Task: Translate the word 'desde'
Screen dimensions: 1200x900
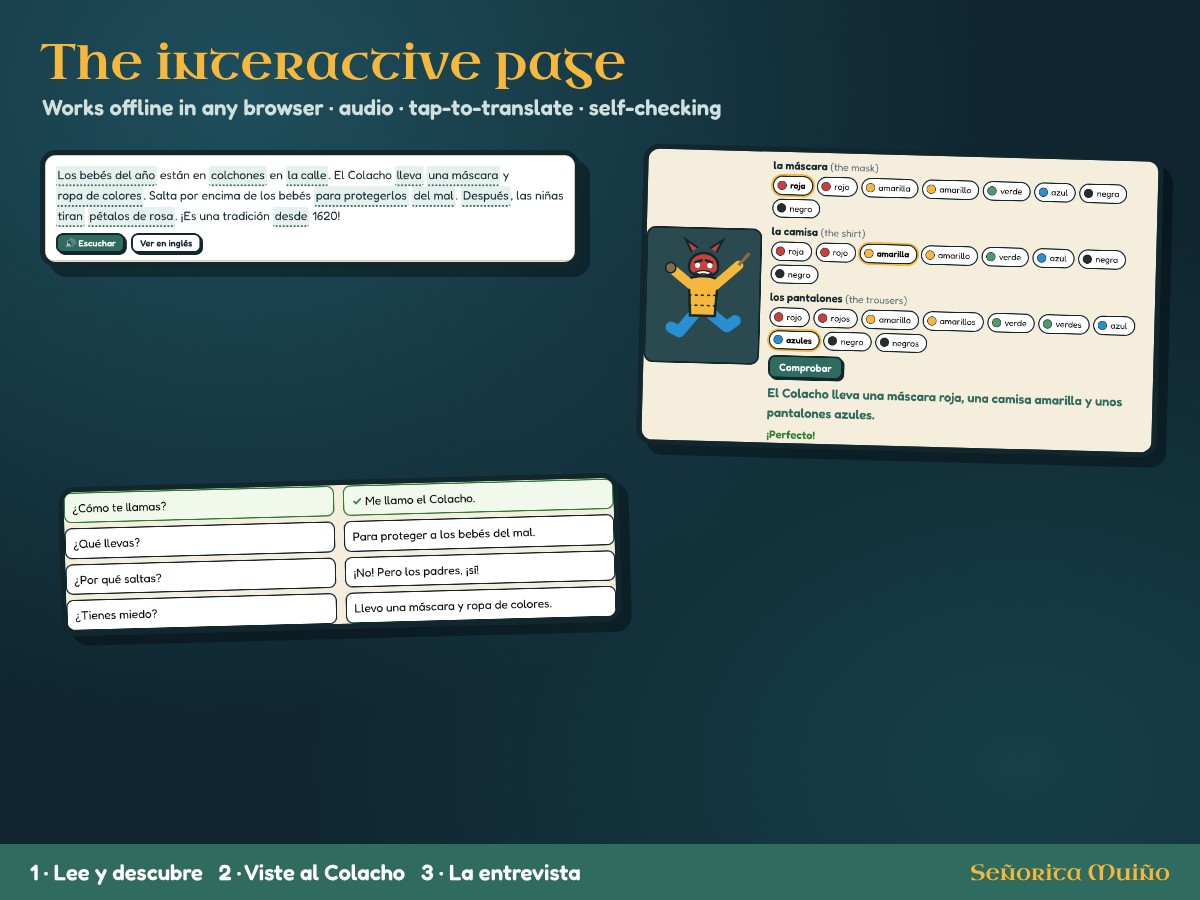Action: [x=291, y=216]
